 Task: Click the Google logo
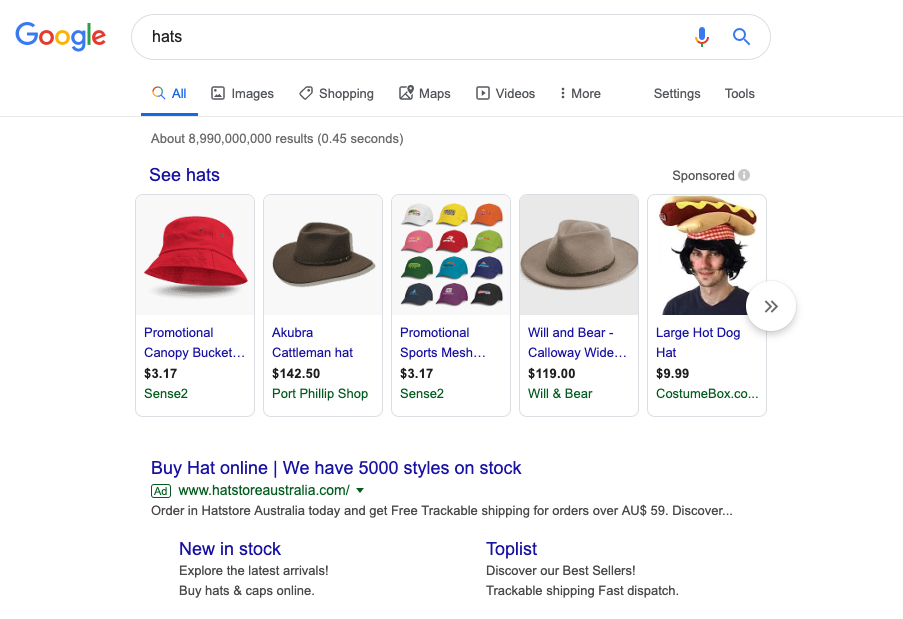(61, 37)
